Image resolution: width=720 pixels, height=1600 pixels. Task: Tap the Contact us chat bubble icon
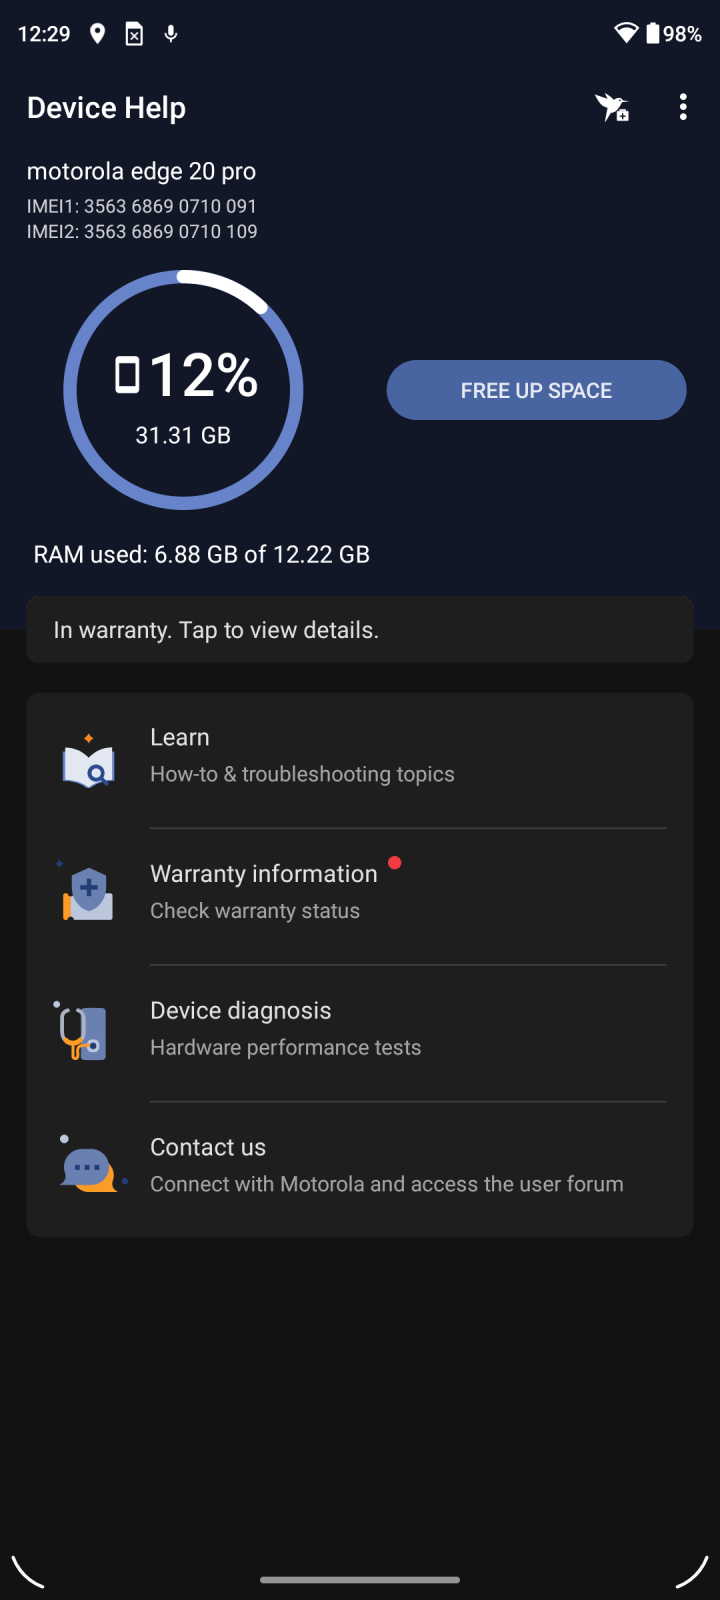click(x=90, y=1168)
